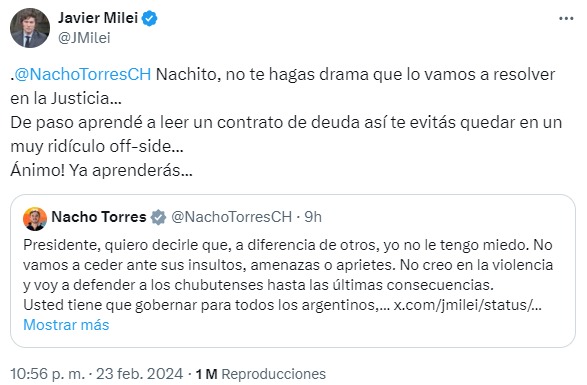Open the x.com/jmilei/status link
587x385 pixels.
click(x=468, y=305)
